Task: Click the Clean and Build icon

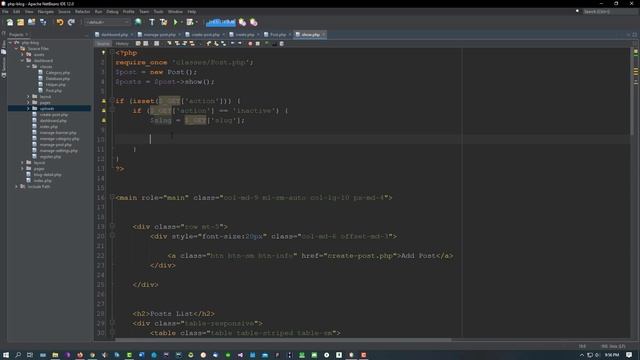Action: pyautogui.click(x=164, y=22)
